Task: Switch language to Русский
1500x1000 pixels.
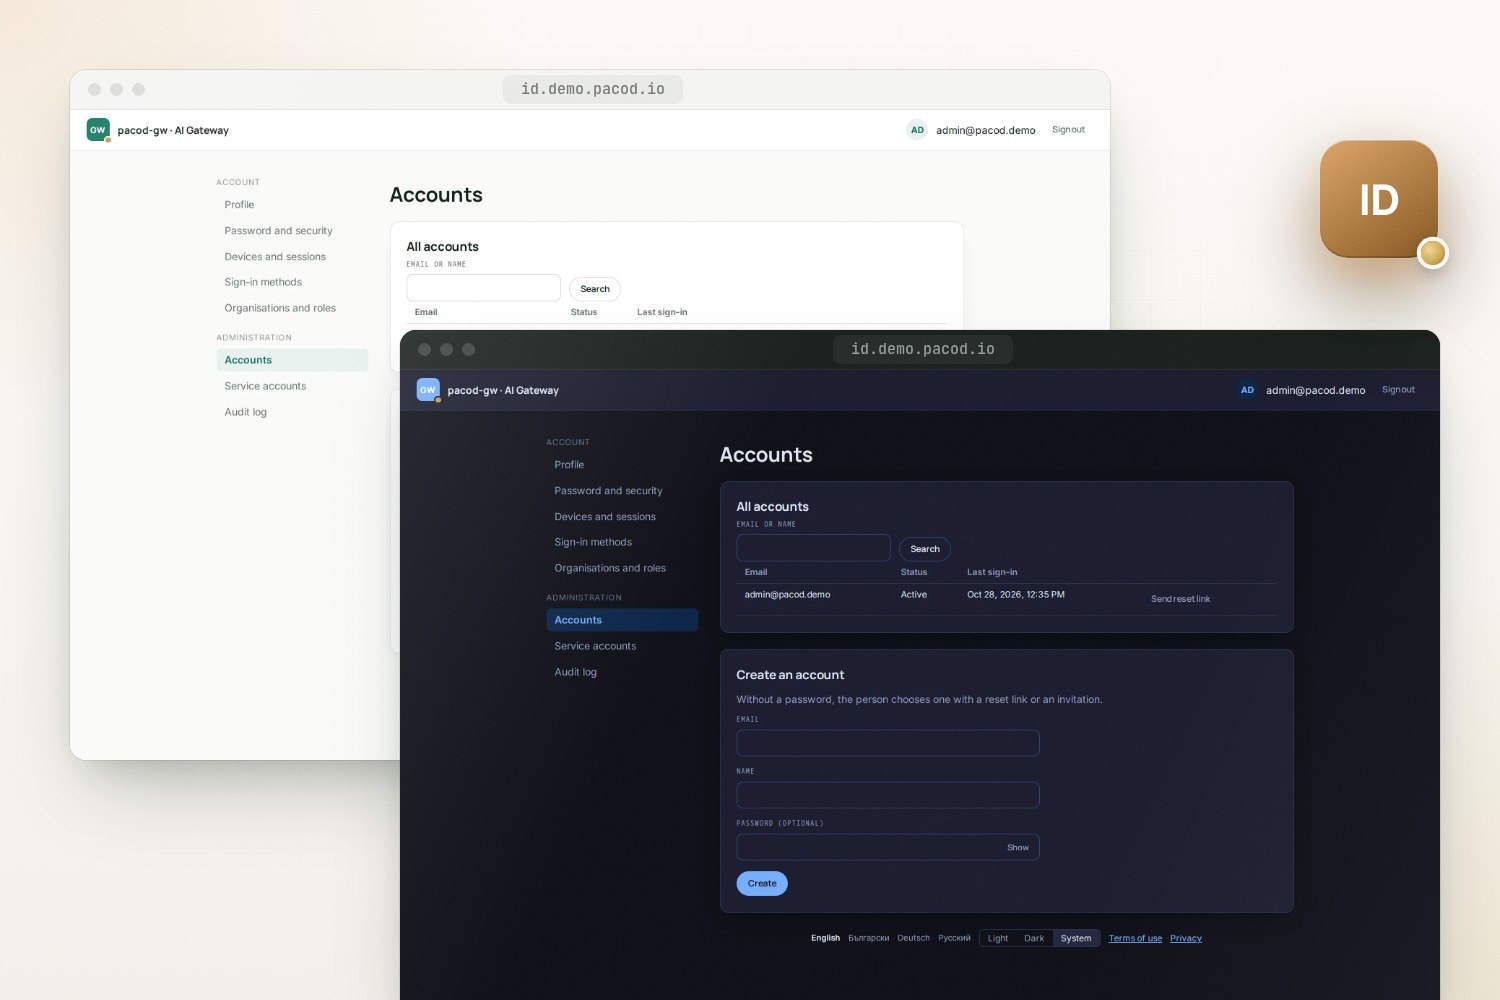Action: [954, 938]
